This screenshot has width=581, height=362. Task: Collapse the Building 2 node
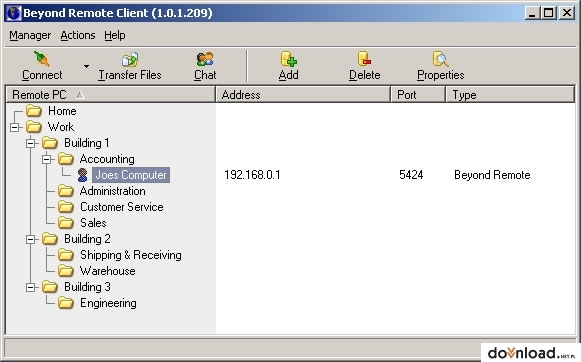[31, 239]
